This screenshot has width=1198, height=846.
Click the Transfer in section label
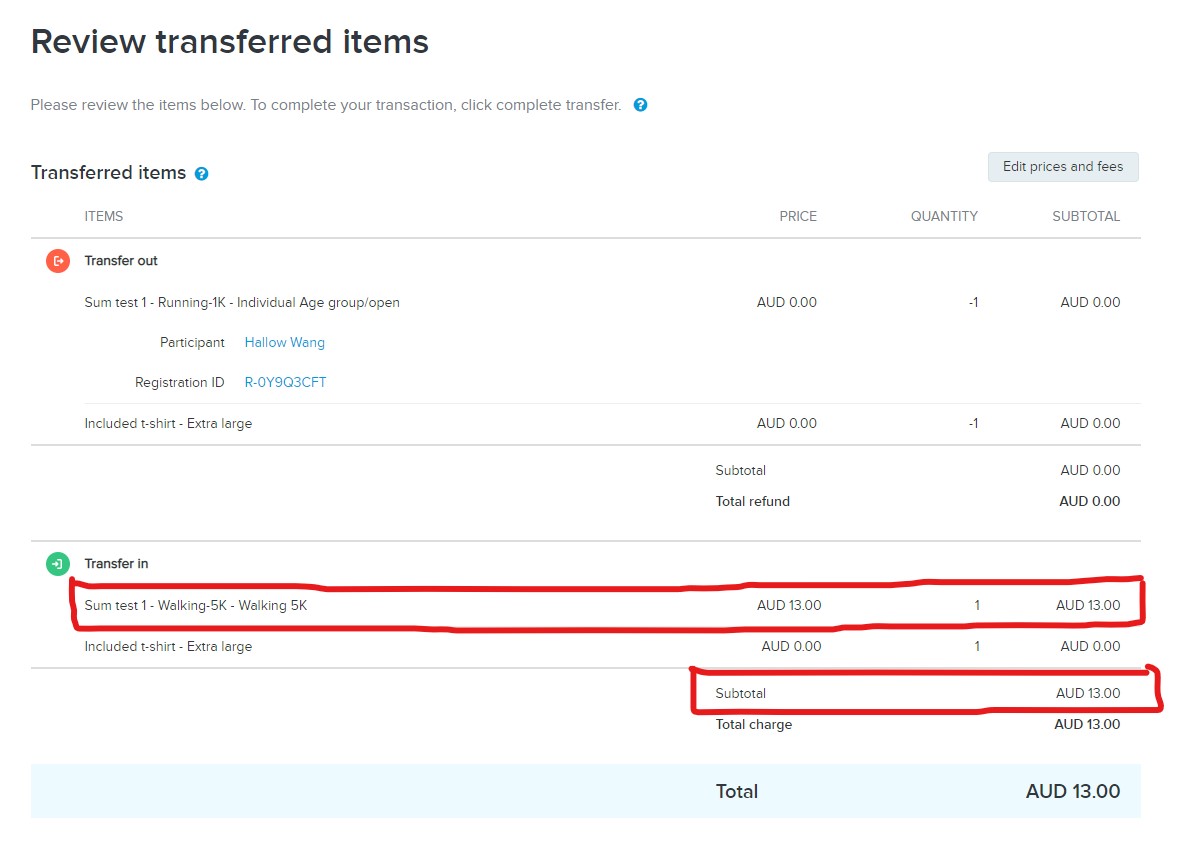click(116, 564)
